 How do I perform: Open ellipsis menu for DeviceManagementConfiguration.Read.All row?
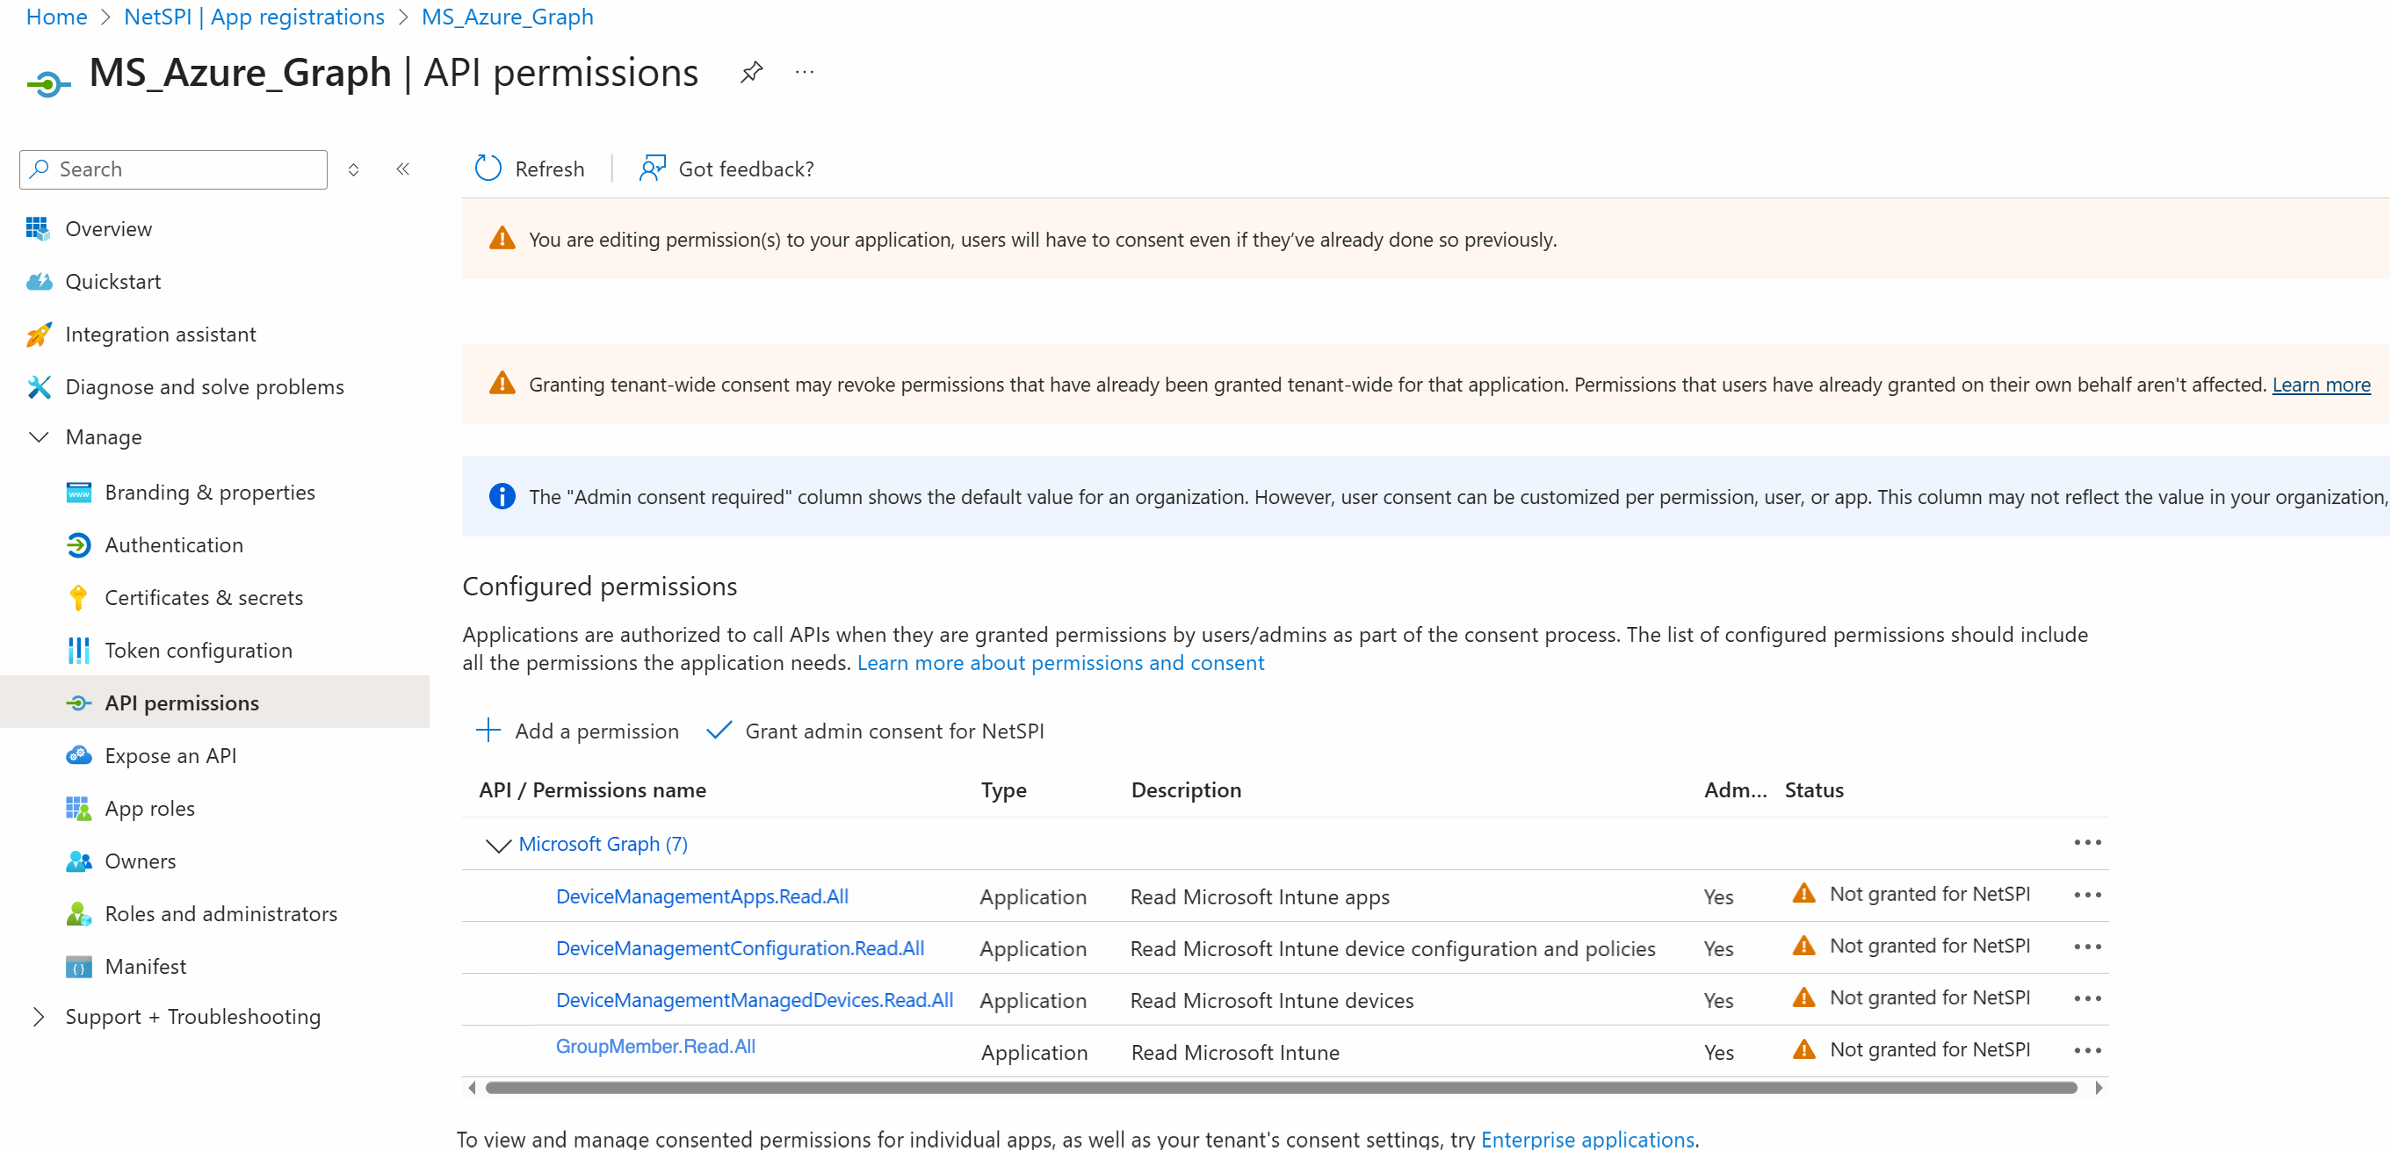click(x=2087, y=947)
